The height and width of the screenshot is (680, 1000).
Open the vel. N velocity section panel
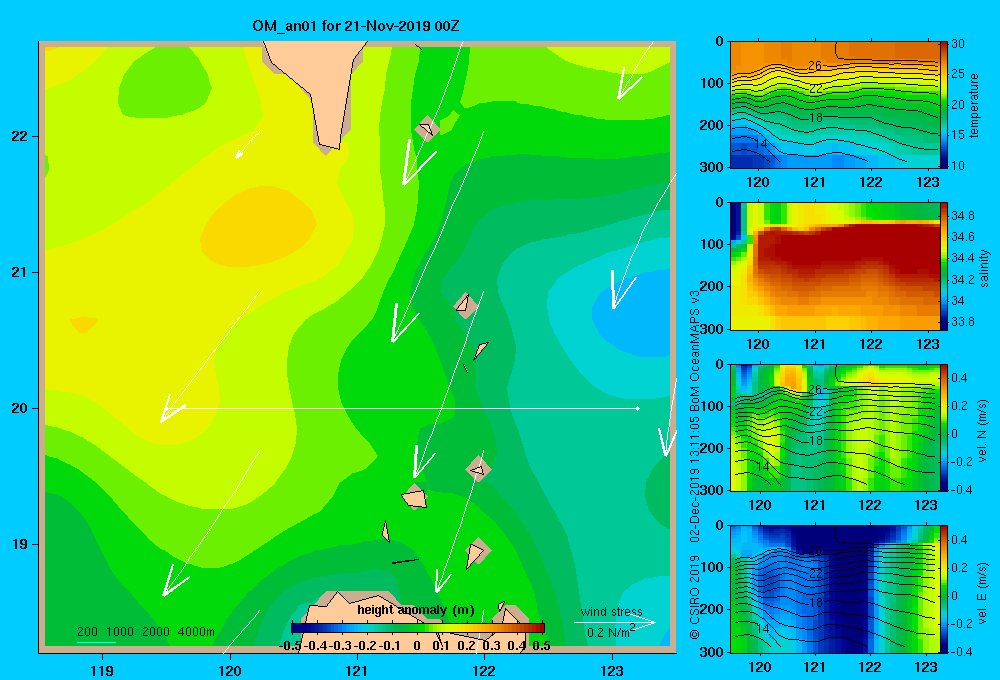tap(834, 427)
